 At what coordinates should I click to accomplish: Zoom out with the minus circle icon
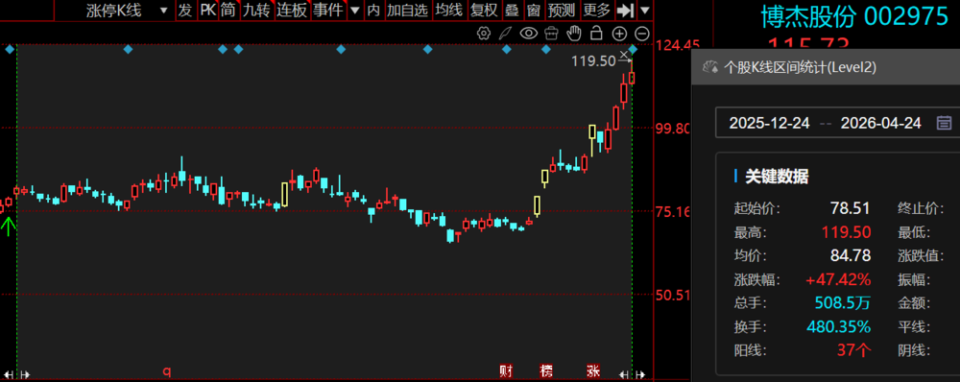[x=642, y=33]
